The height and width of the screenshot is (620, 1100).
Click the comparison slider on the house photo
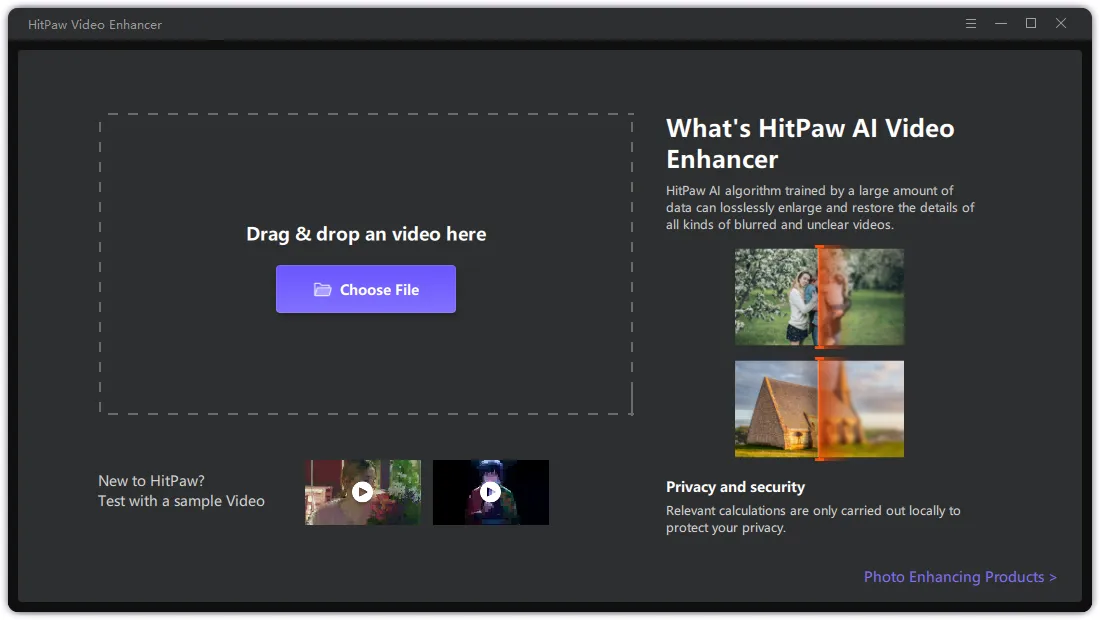(820, 408)
